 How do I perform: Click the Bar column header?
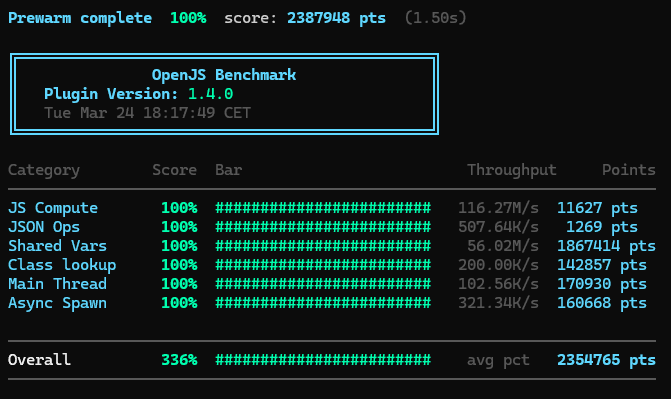click(x=229, y=170)
